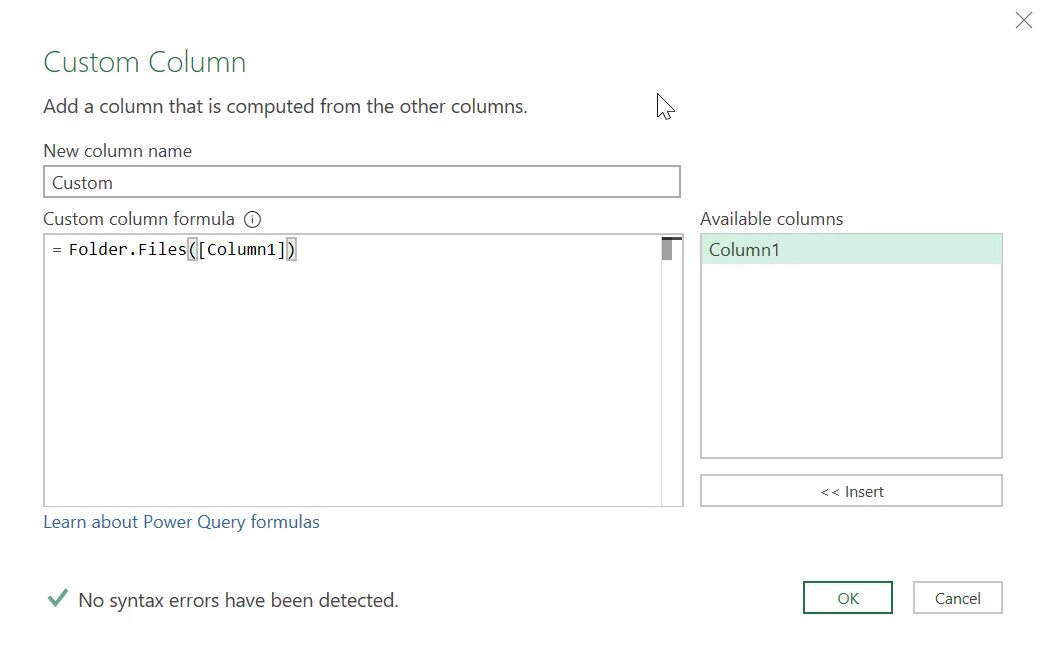Image resolution: width=1048 pixels, height=656 pixels.
Task: Click the scrollbar track below the thumb
Action: pos(672,382)
